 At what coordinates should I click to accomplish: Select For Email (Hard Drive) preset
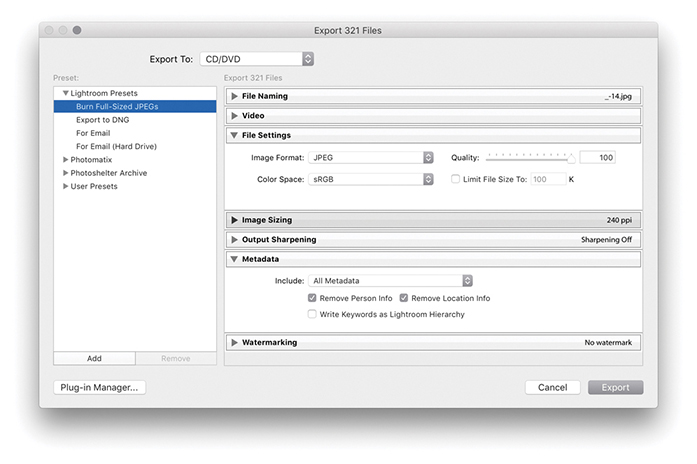(116, 146)
